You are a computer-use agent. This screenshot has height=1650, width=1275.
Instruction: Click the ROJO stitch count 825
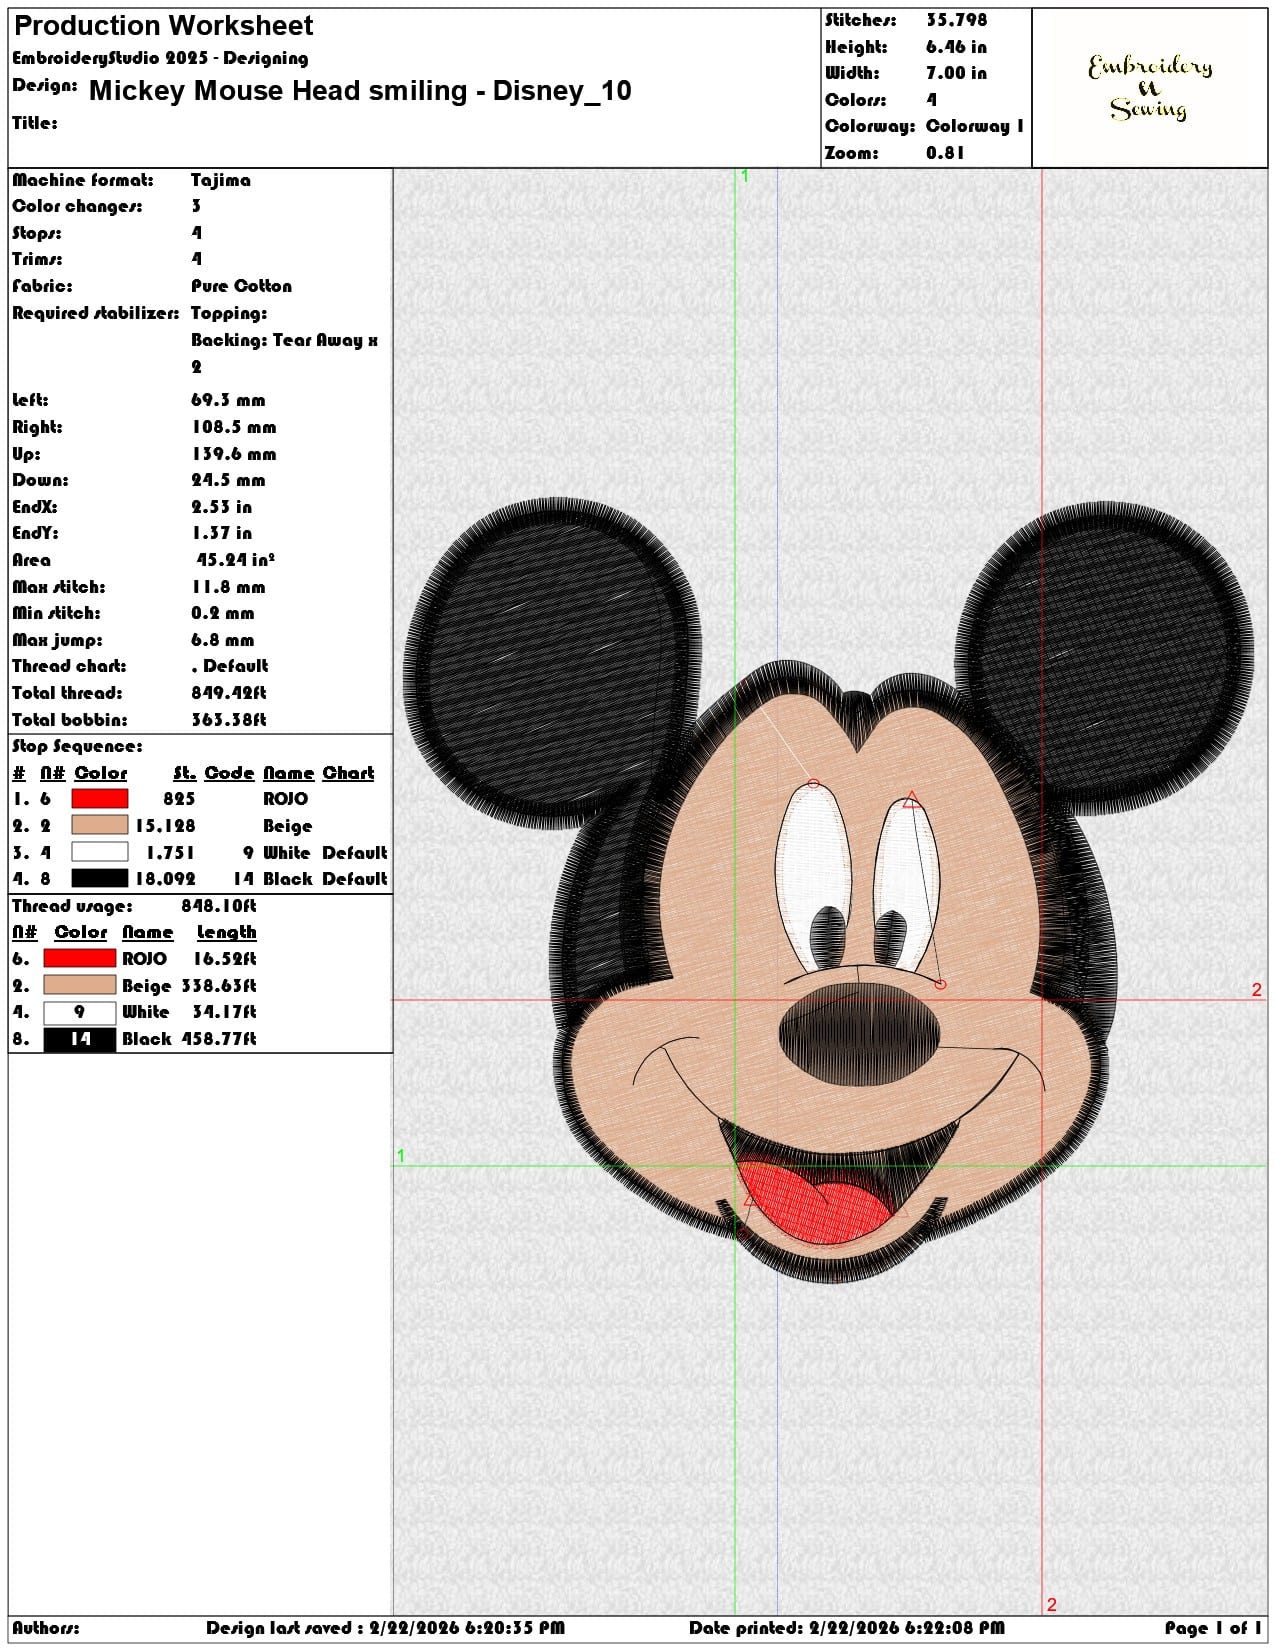point(179,799)
